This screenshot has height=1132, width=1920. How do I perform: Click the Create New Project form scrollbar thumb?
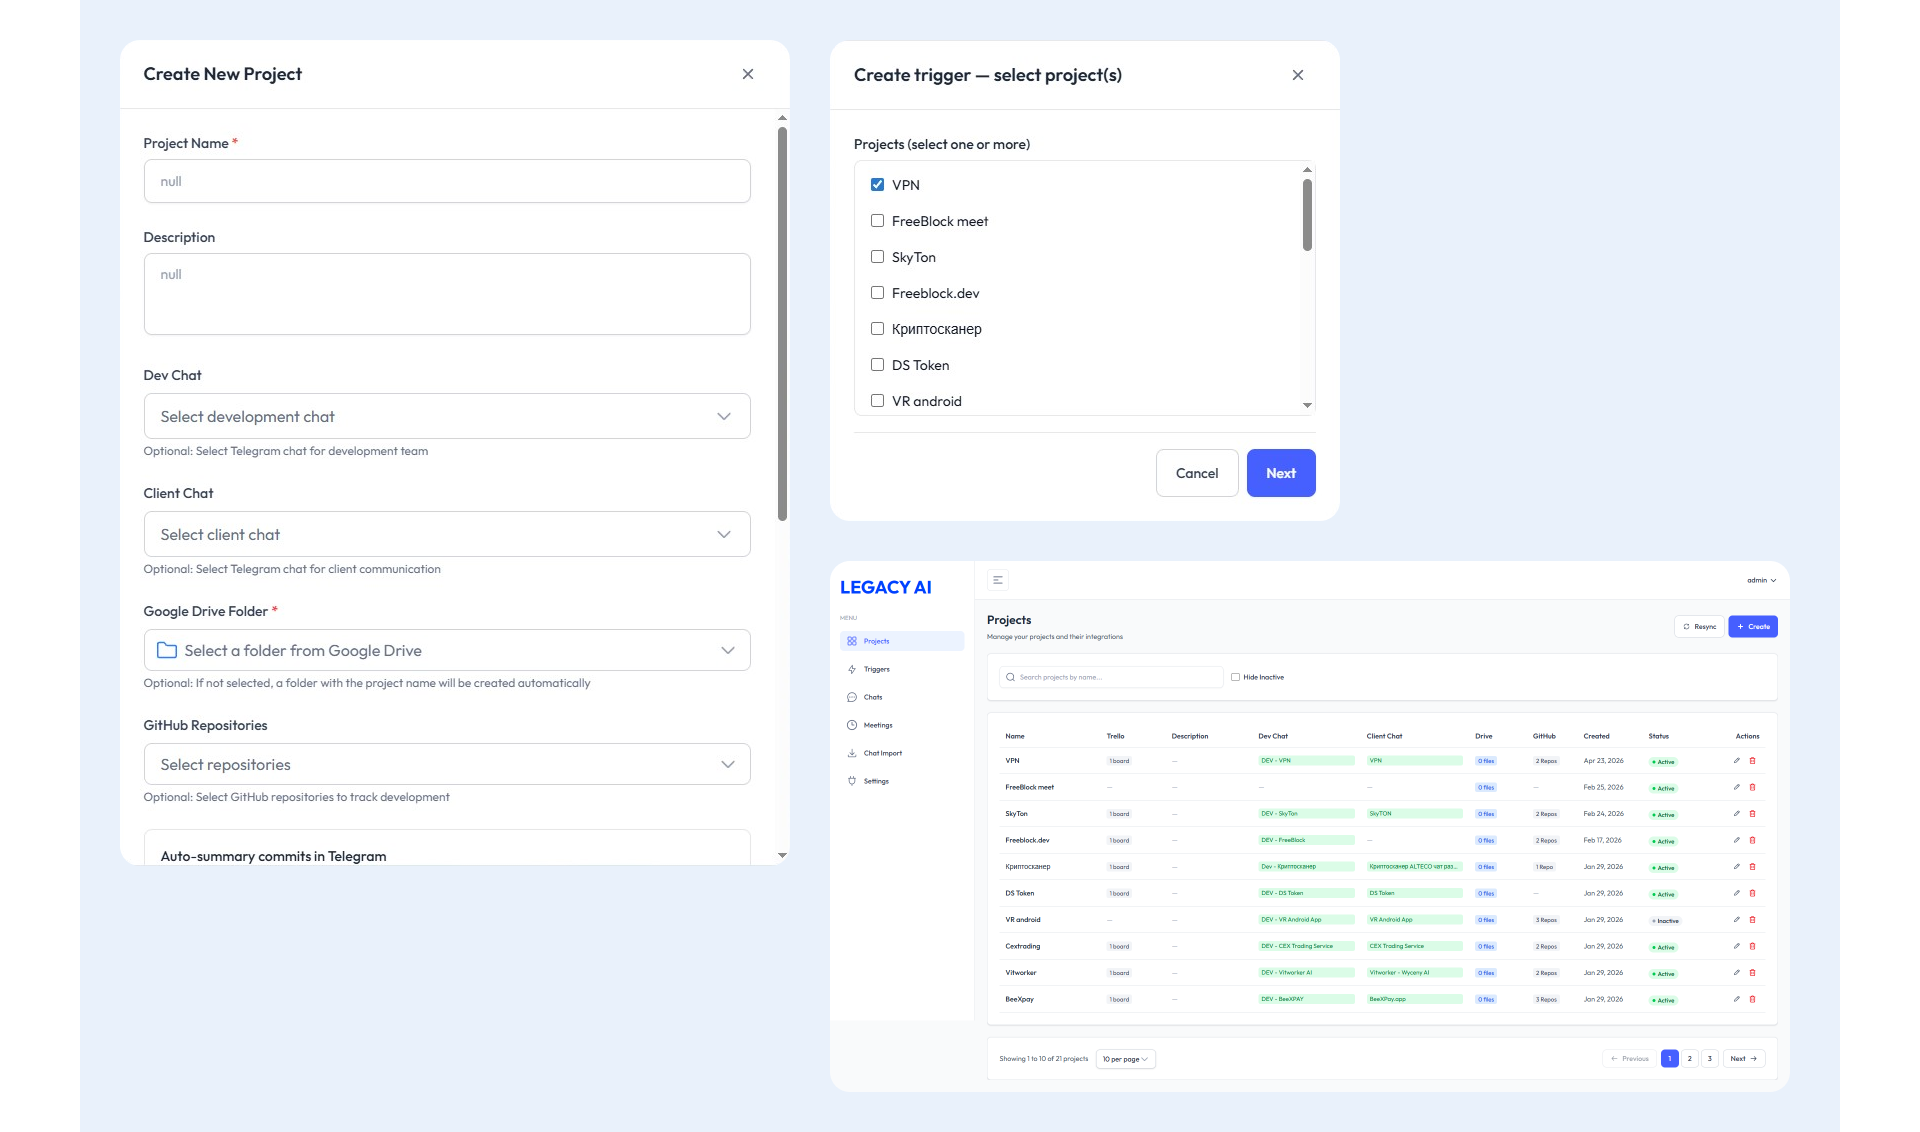tap(782, 323)
